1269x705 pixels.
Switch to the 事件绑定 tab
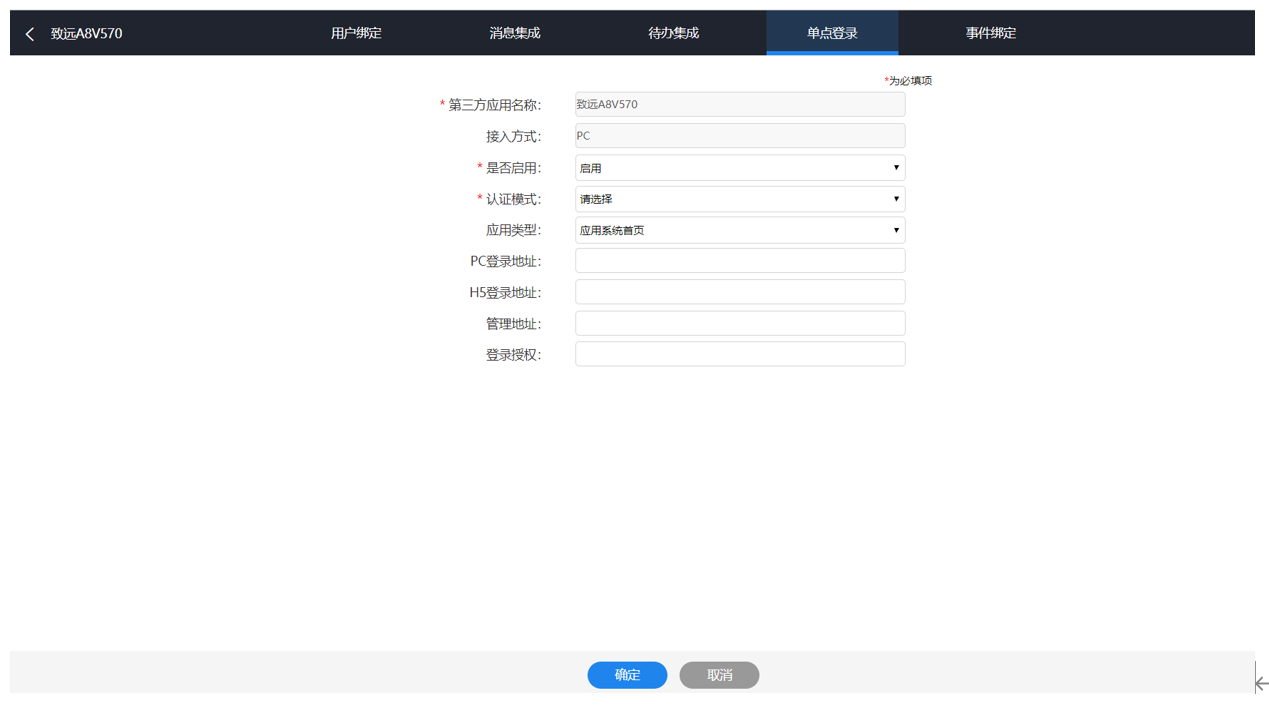click(990, 33)
